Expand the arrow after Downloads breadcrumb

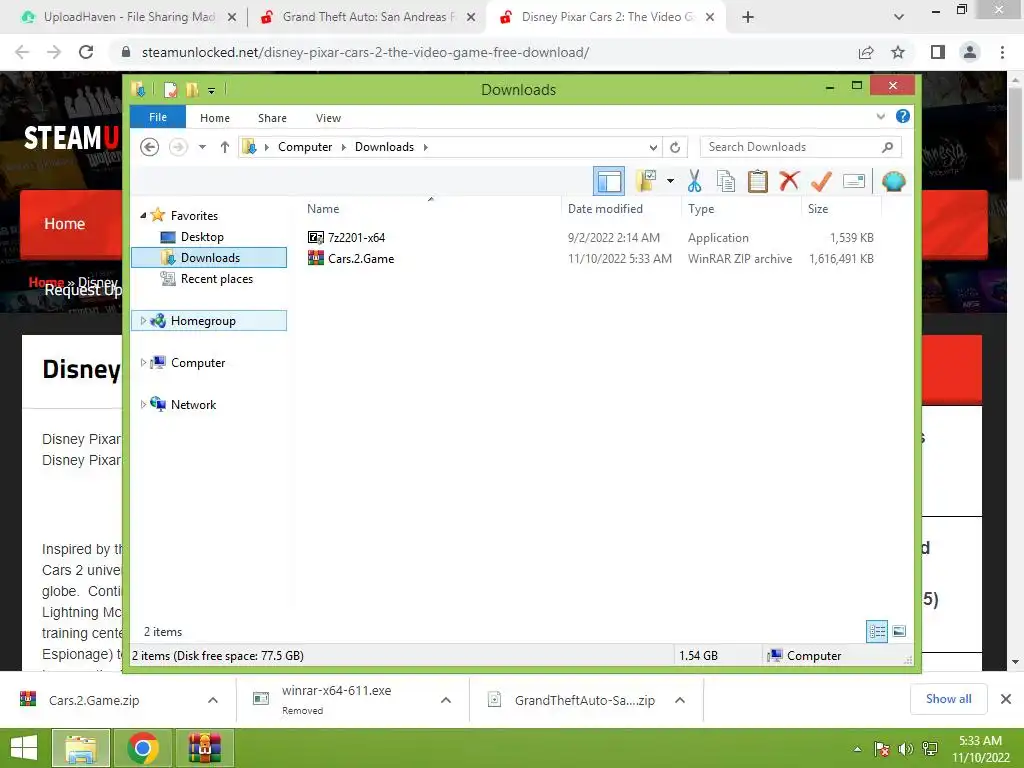point(426,147)
